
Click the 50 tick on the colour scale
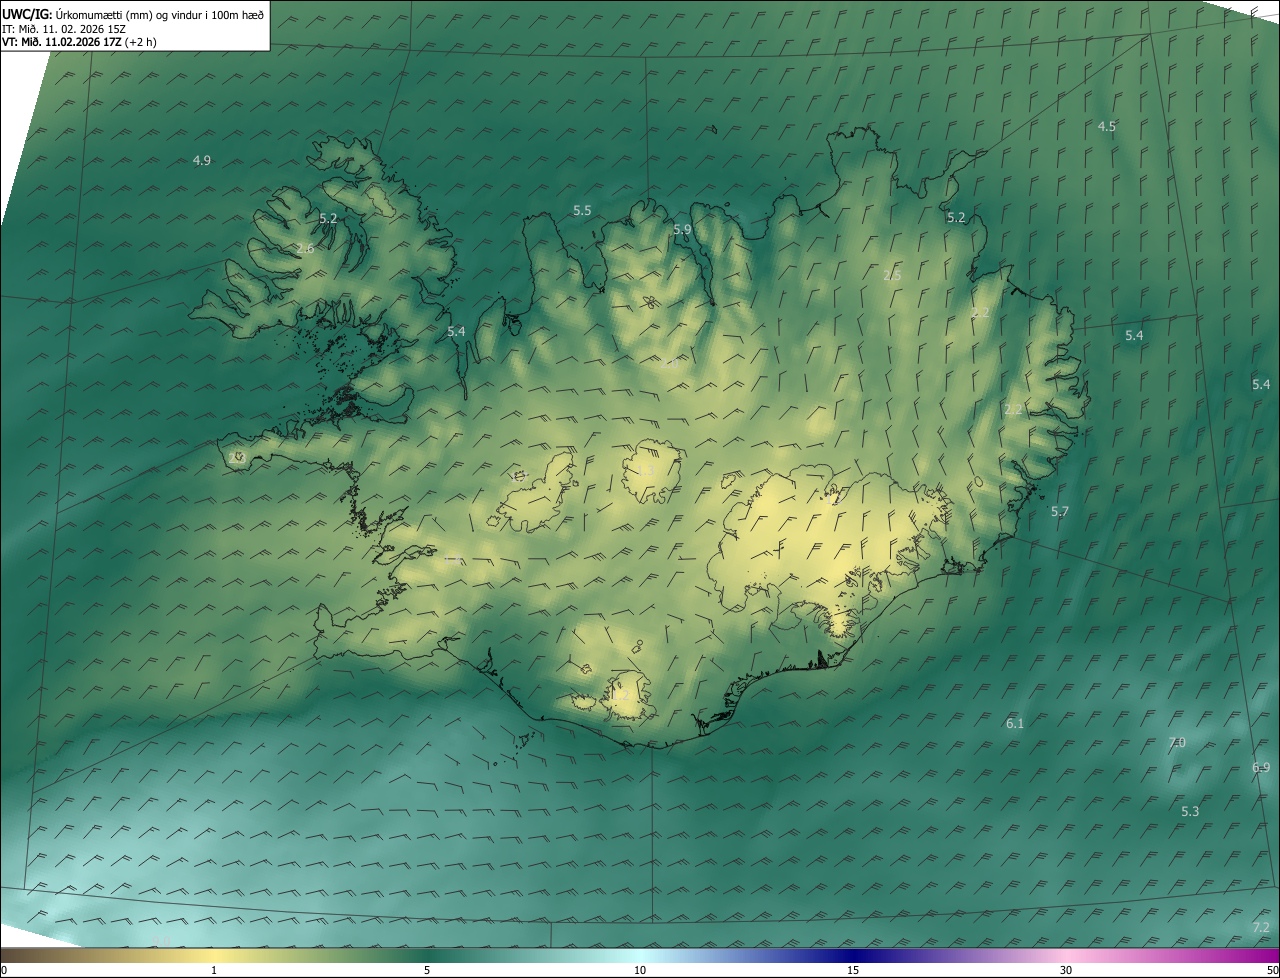click(x=1273, y=970)
